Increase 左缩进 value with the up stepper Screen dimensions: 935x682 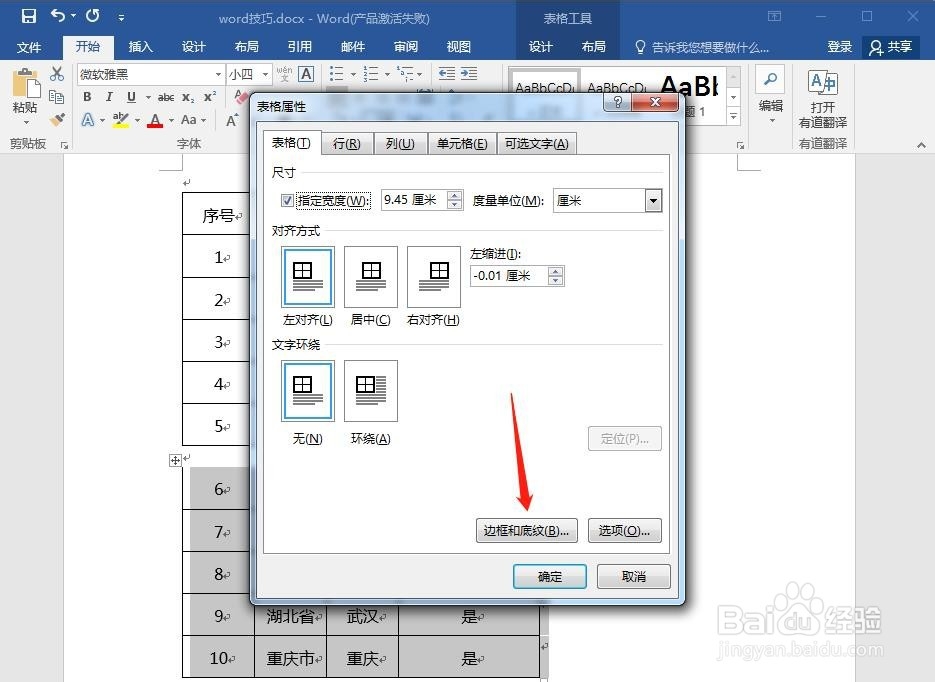(x=555, y=270)
